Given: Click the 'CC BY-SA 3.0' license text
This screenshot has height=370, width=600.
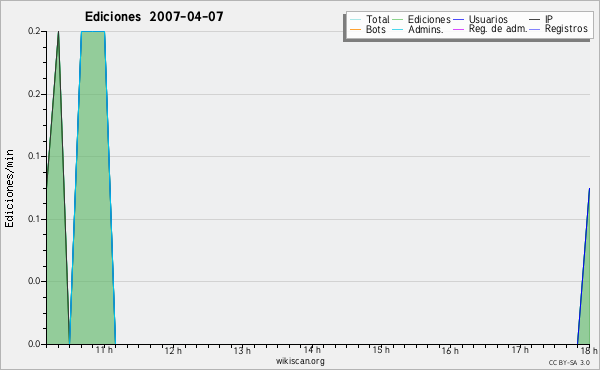Looking at the screenshot, I should [x=569, y=363].
